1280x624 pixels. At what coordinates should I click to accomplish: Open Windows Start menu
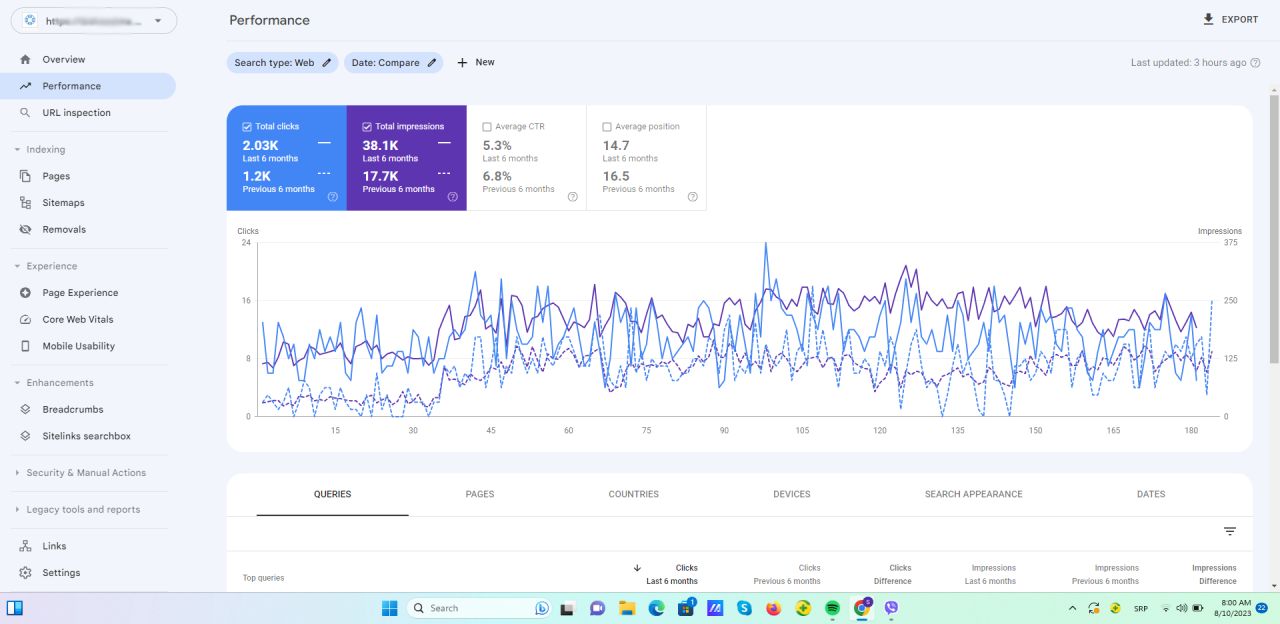[x=389, y=608]
